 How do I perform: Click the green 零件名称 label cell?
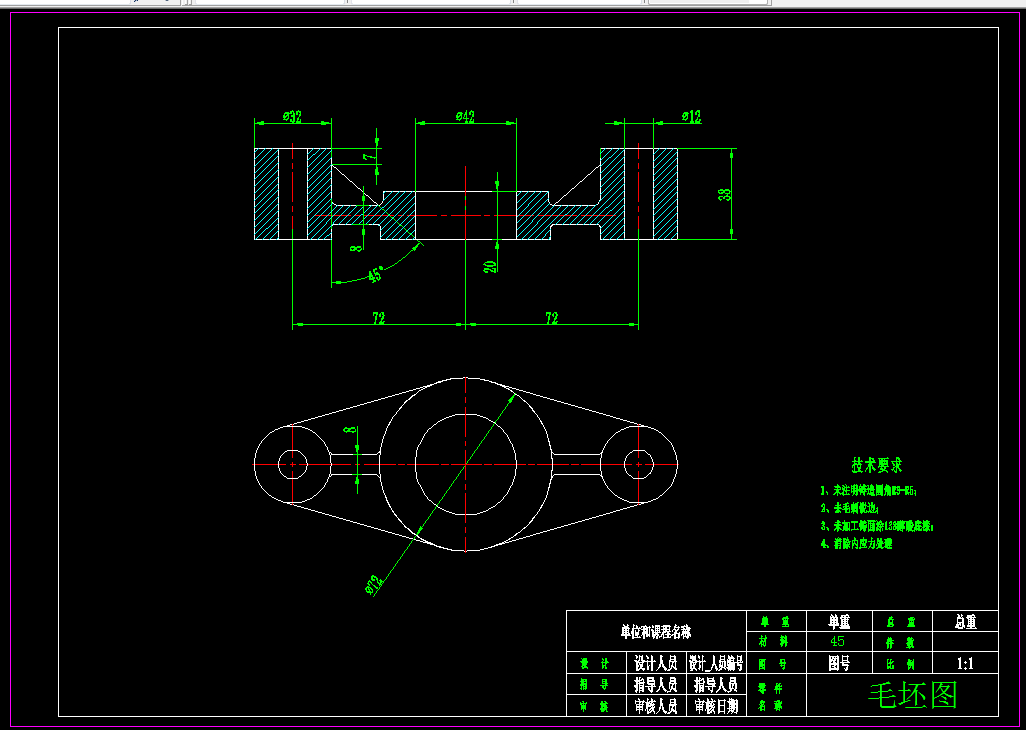777,695
